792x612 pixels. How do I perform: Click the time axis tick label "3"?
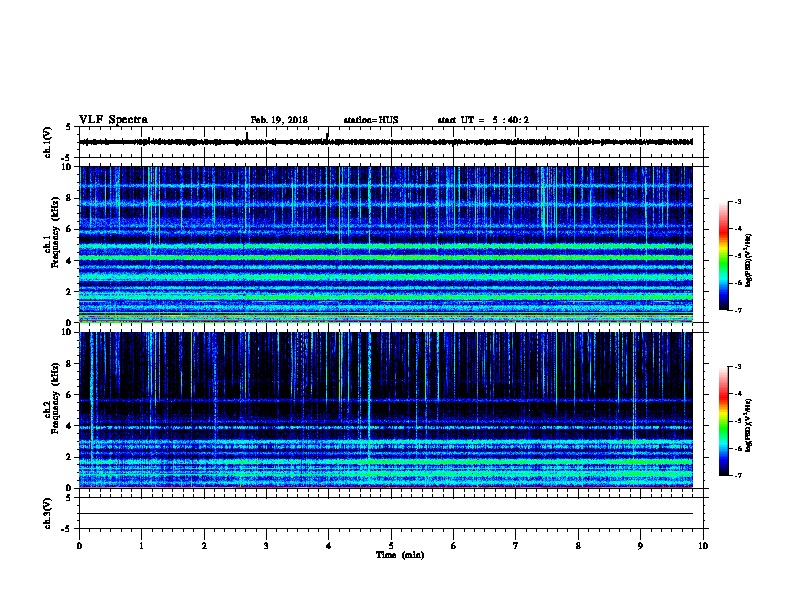point(266,546)
